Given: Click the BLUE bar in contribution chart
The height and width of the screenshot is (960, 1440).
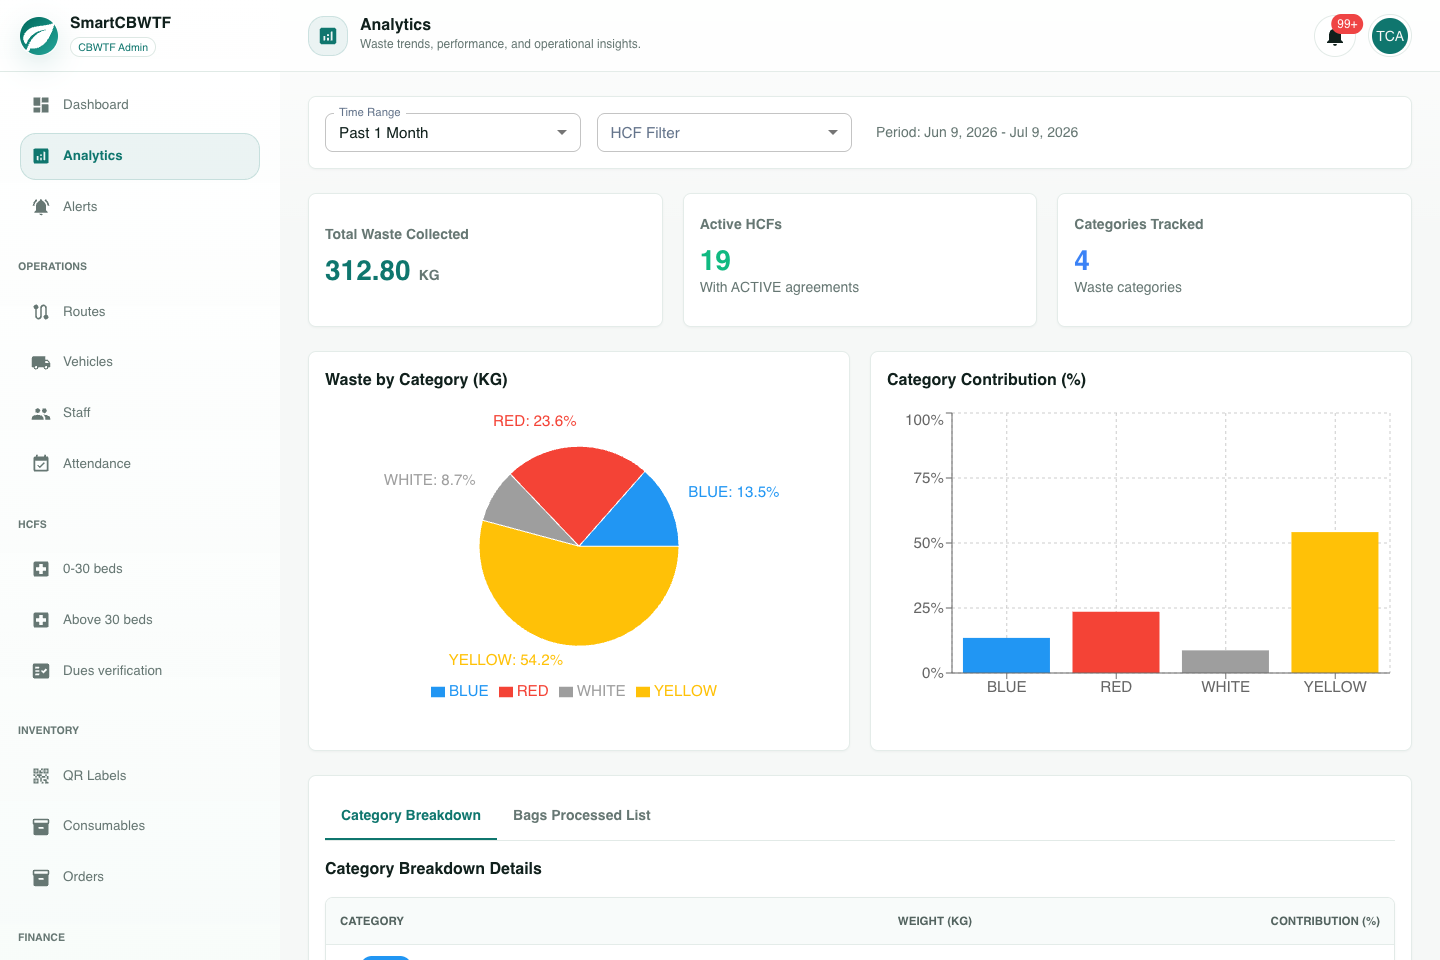Looking at the screenshot, I should pos(1006,655).
